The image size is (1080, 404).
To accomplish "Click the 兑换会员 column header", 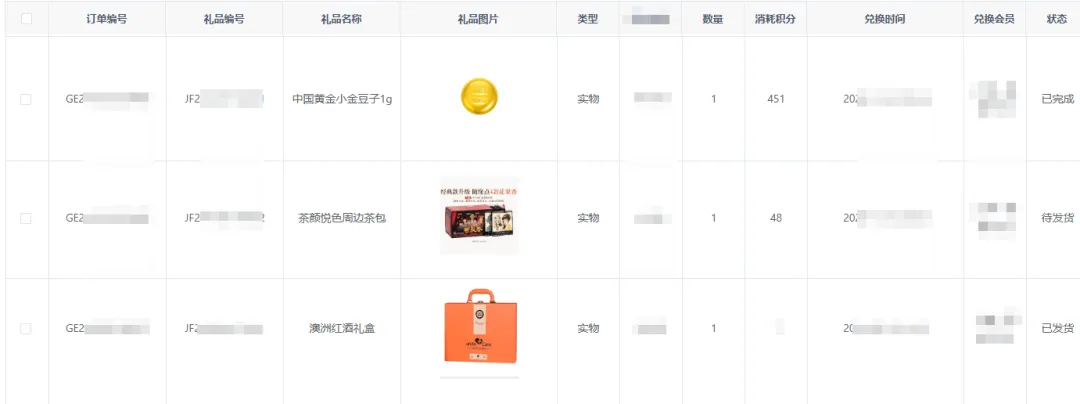I will (994, 19).
